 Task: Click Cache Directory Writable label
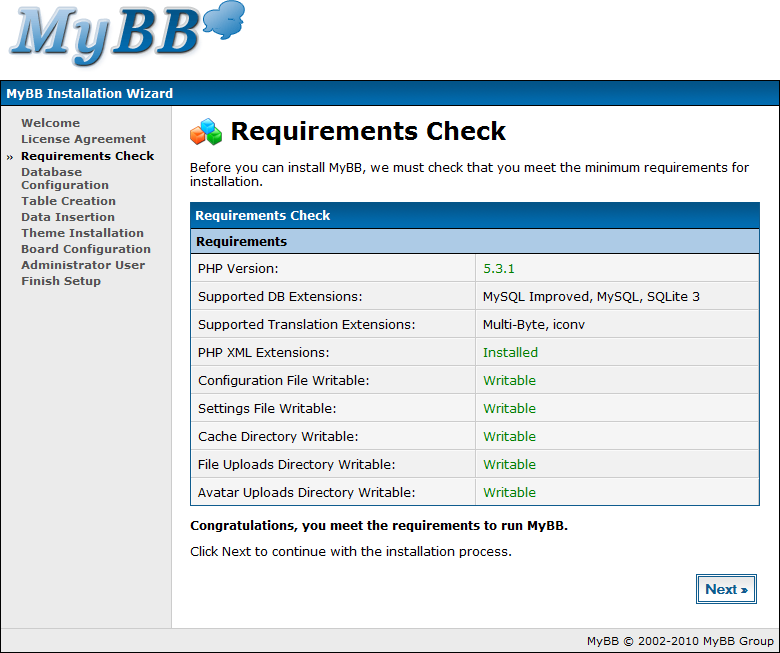(x=278, y=436)
